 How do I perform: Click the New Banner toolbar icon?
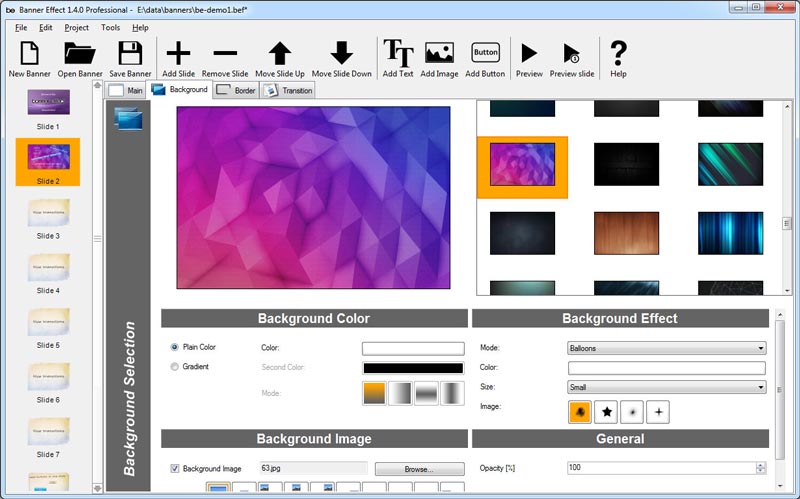tap(30, 54)
